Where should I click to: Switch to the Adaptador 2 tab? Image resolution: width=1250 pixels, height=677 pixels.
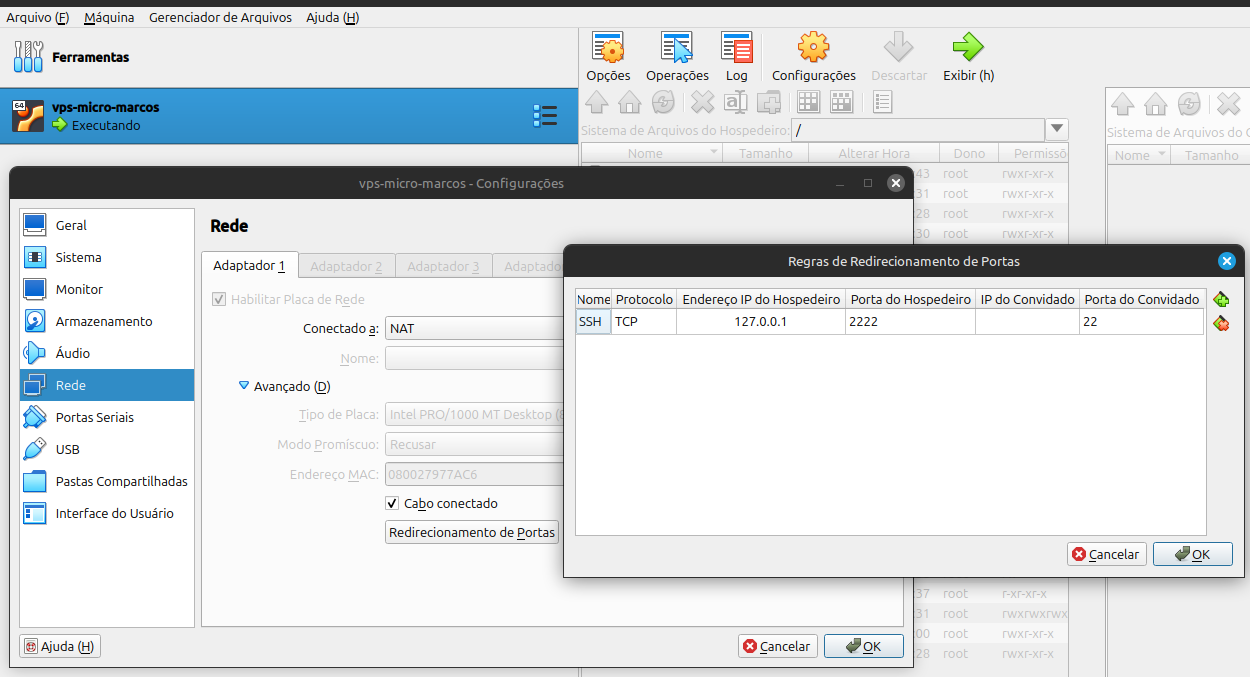click(x=346, y=266)
